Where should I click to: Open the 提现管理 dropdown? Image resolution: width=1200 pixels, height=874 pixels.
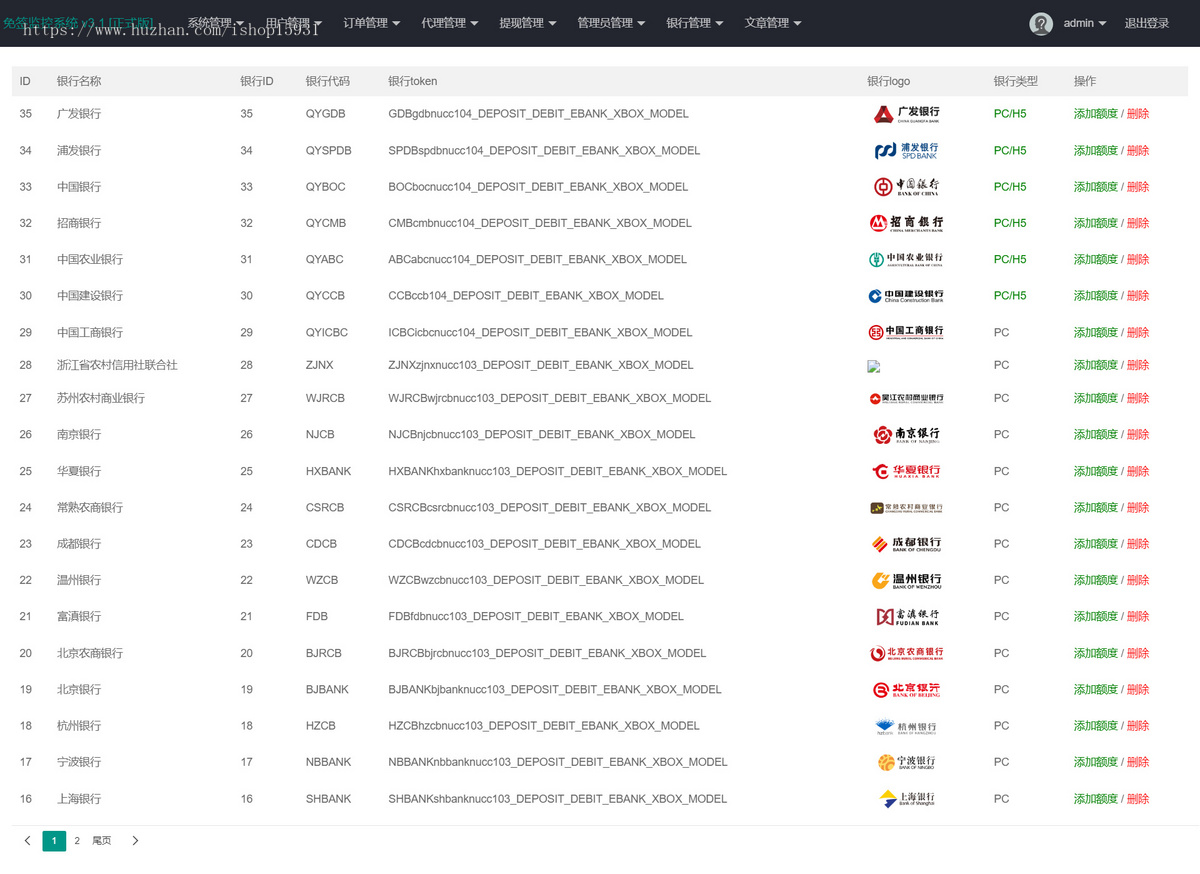(x=527, y=23)
